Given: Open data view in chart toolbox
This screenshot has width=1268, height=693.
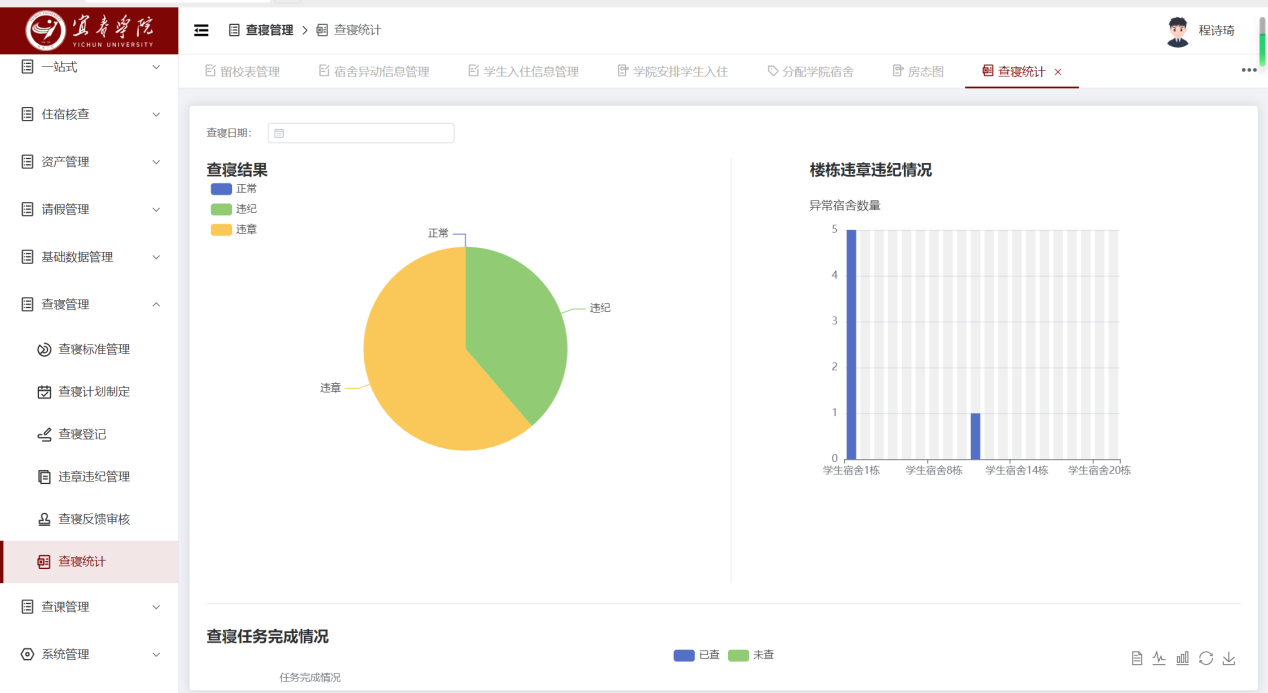Looking at the screenshot, I should click(x=1137, y=658).
